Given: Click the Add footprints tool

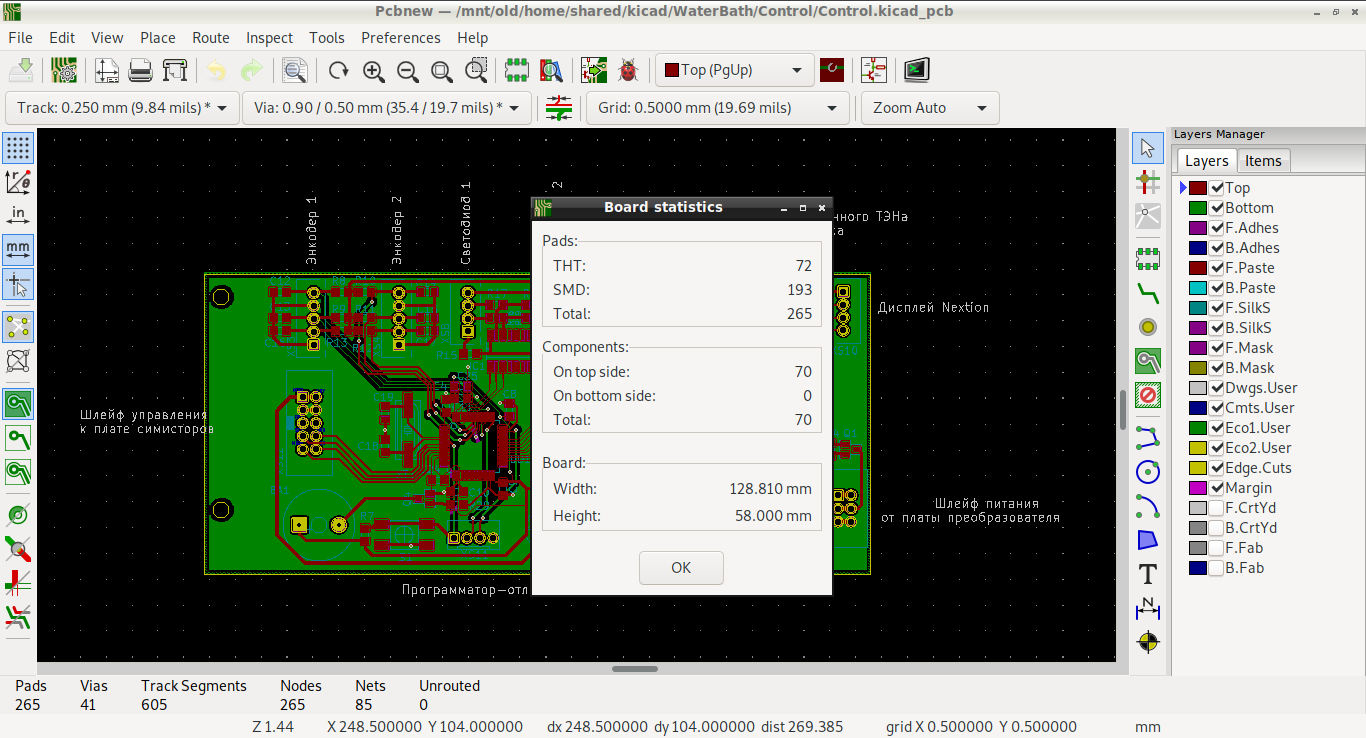Looking at the screenshot, I should pos(1148,259).
